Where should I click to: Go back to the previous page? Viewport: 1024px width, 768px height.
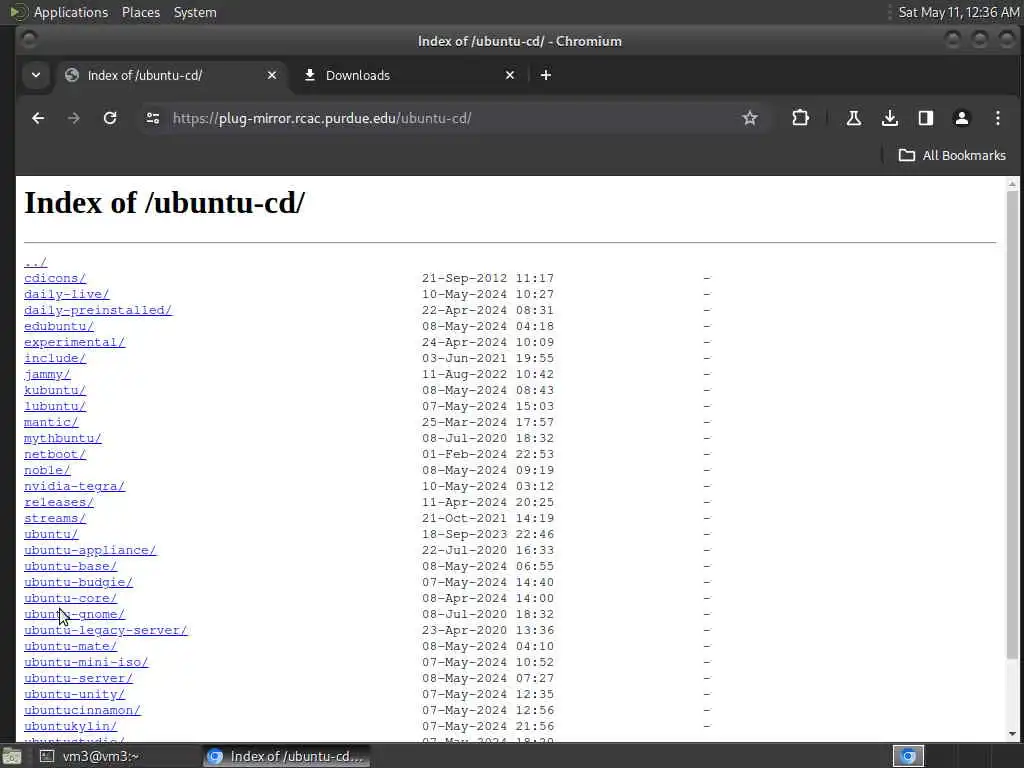coord(38,118)
